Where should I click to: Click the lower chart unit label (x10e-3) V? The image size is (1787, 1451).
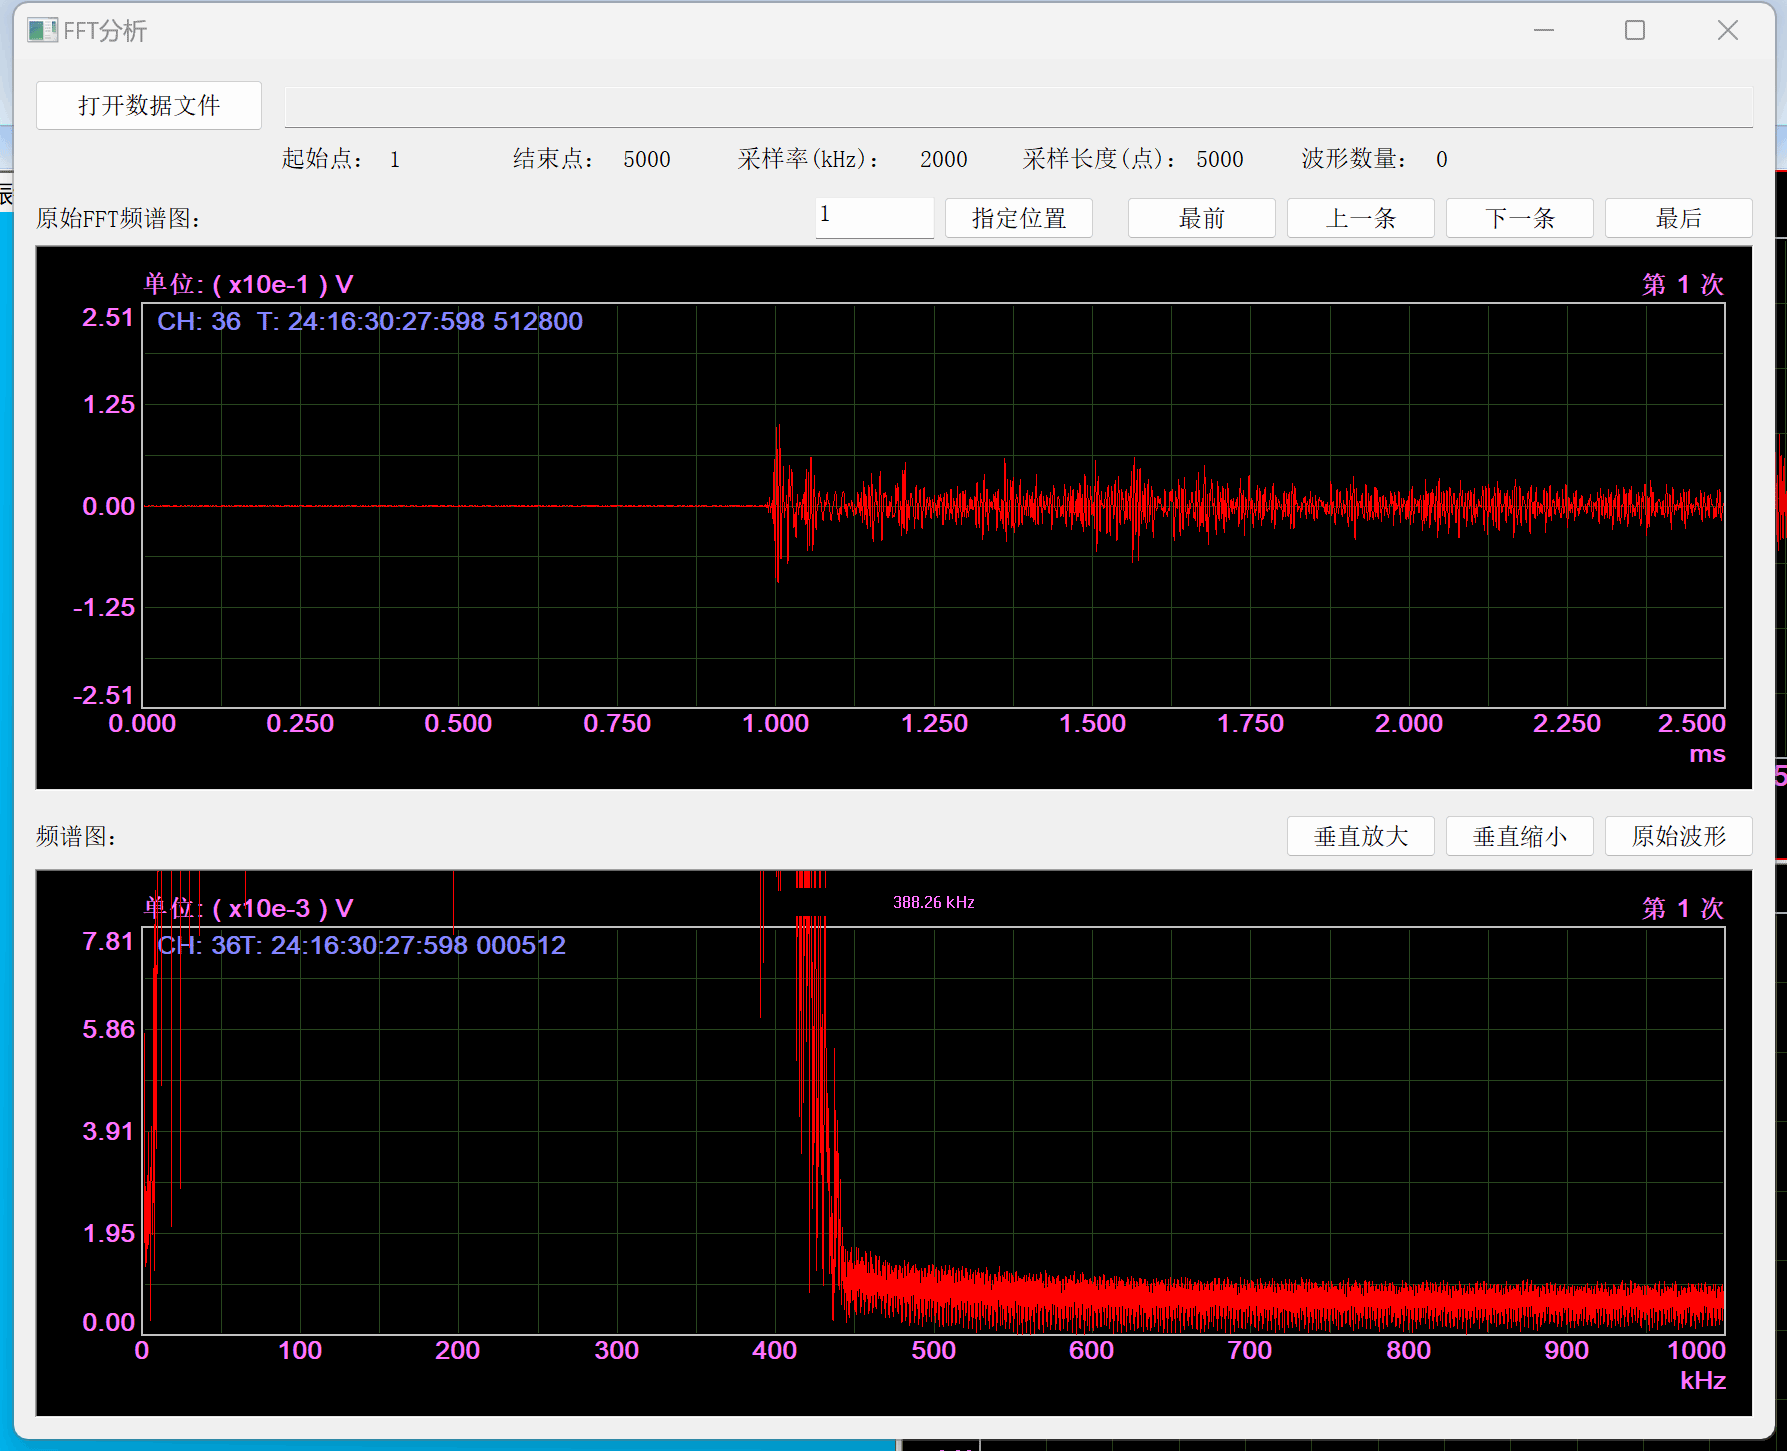click(x=248, y=908)
